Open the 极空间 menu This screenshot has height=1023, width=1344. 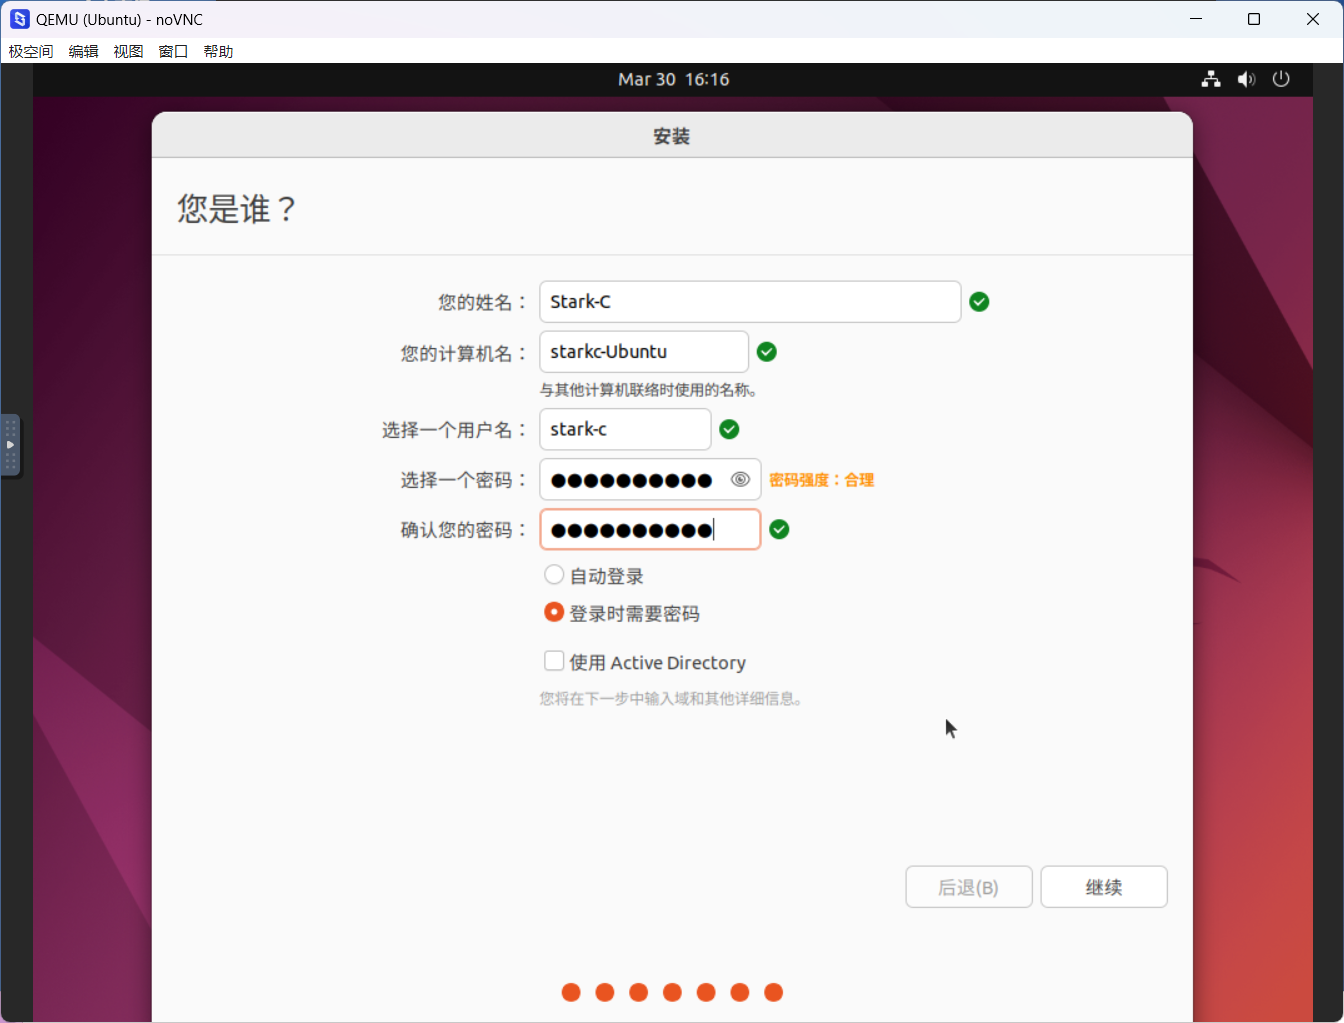point(31,51)
